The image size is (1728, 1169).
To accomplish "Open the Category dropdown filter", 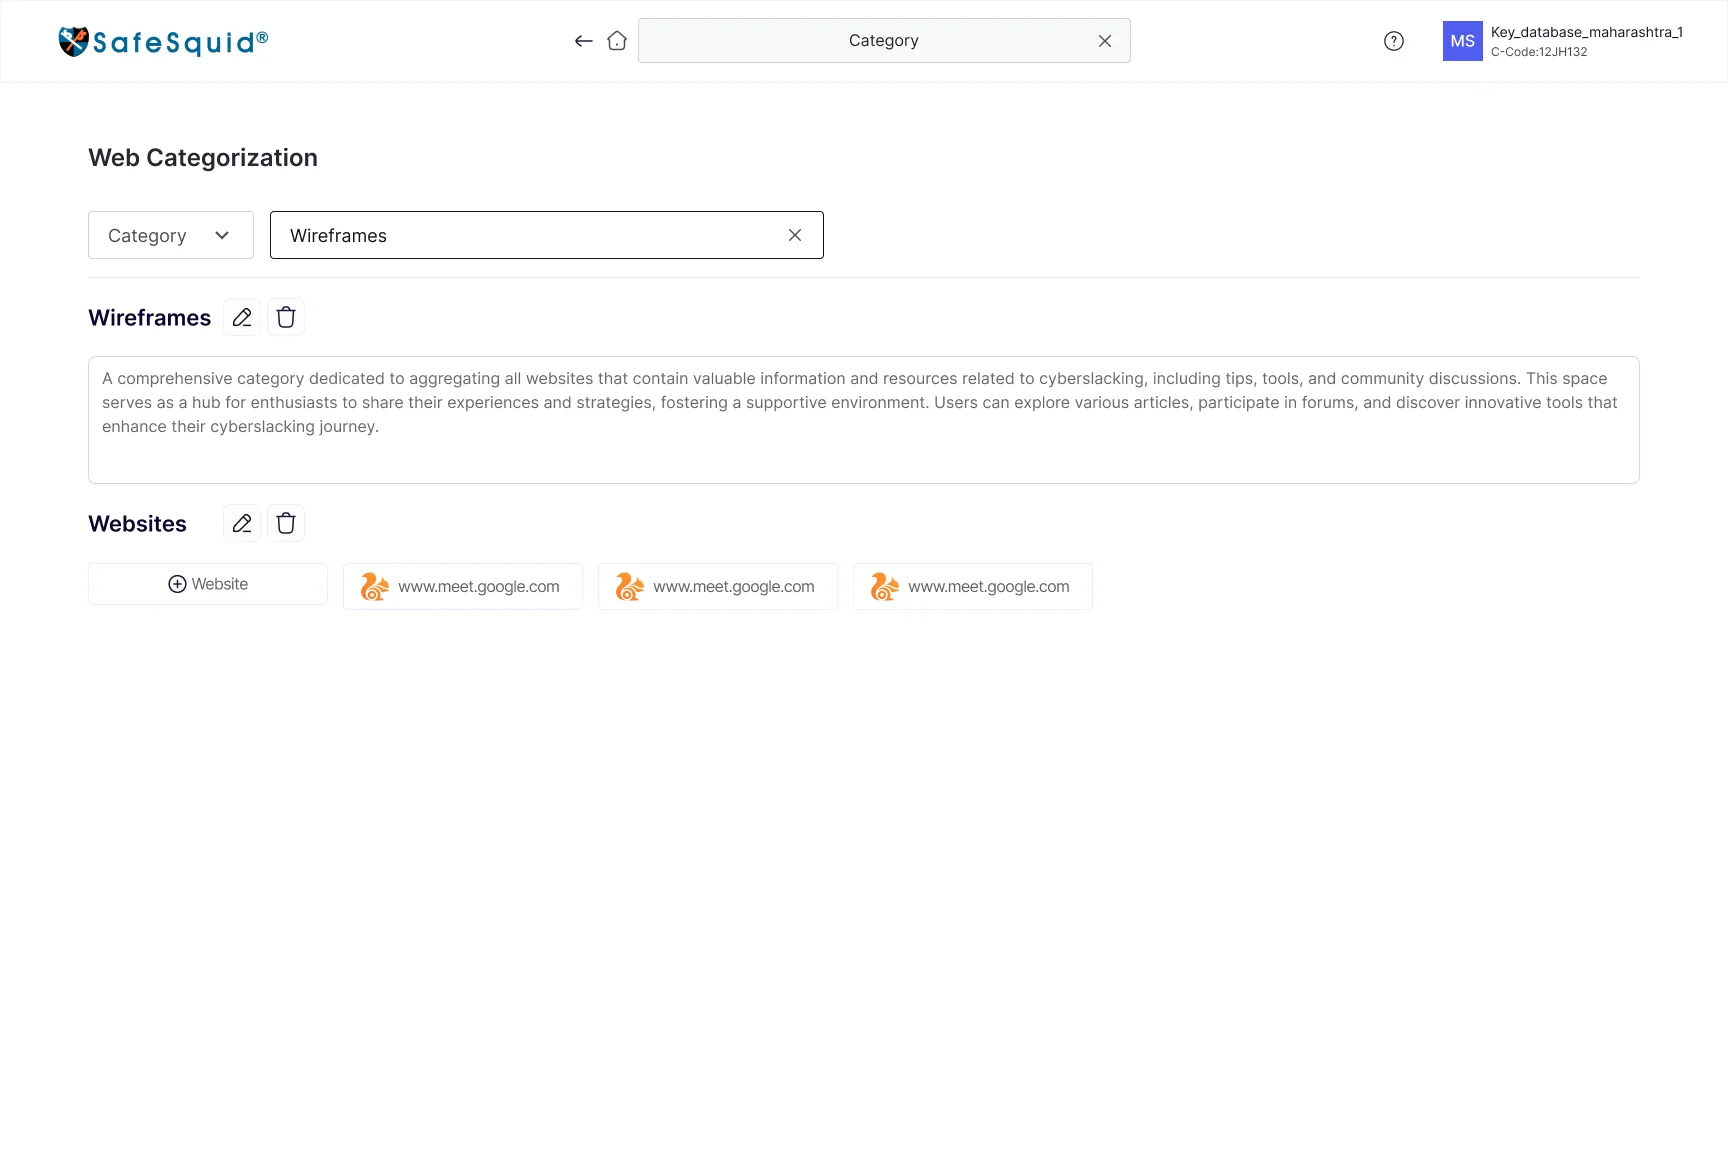I will [171, 235].
